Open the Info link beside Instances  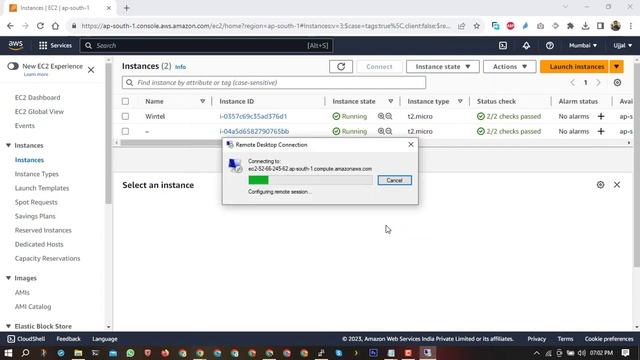(180, 67)
